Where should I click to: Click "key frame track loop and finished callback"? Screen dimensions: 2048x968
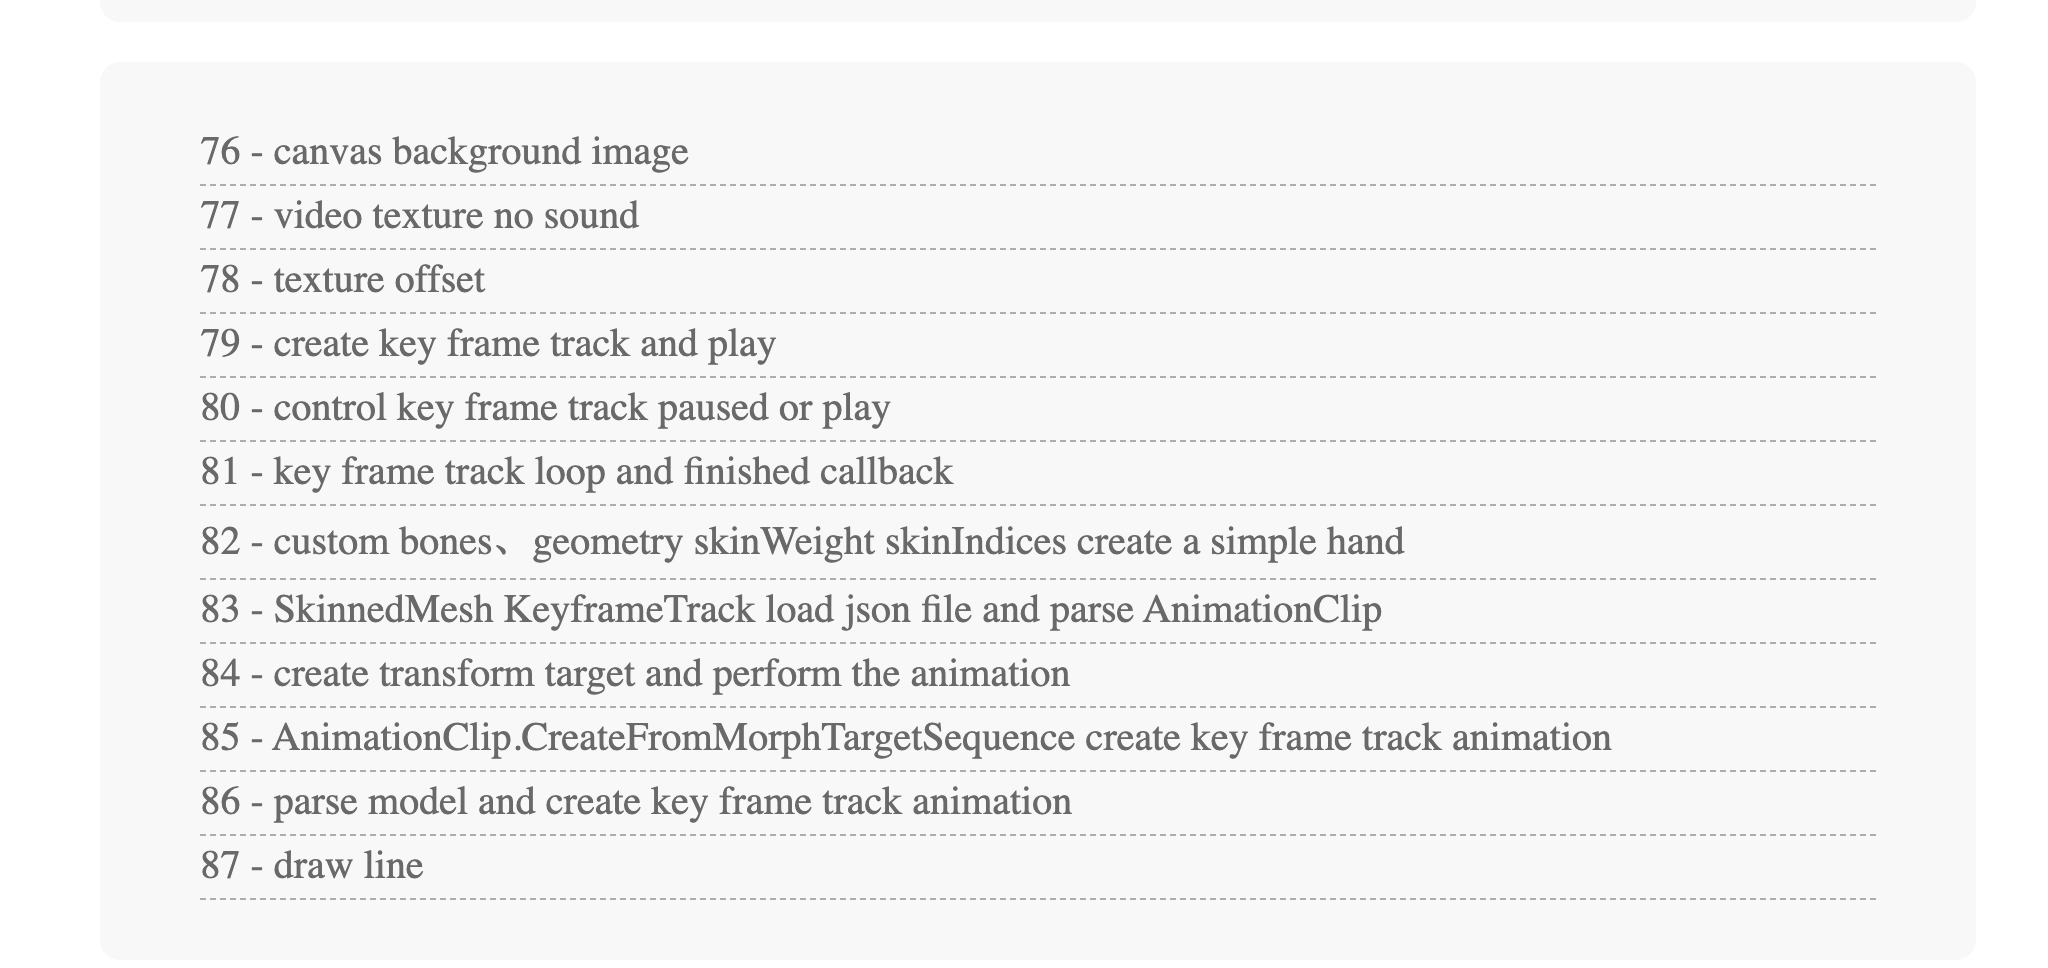coord(576,472)
